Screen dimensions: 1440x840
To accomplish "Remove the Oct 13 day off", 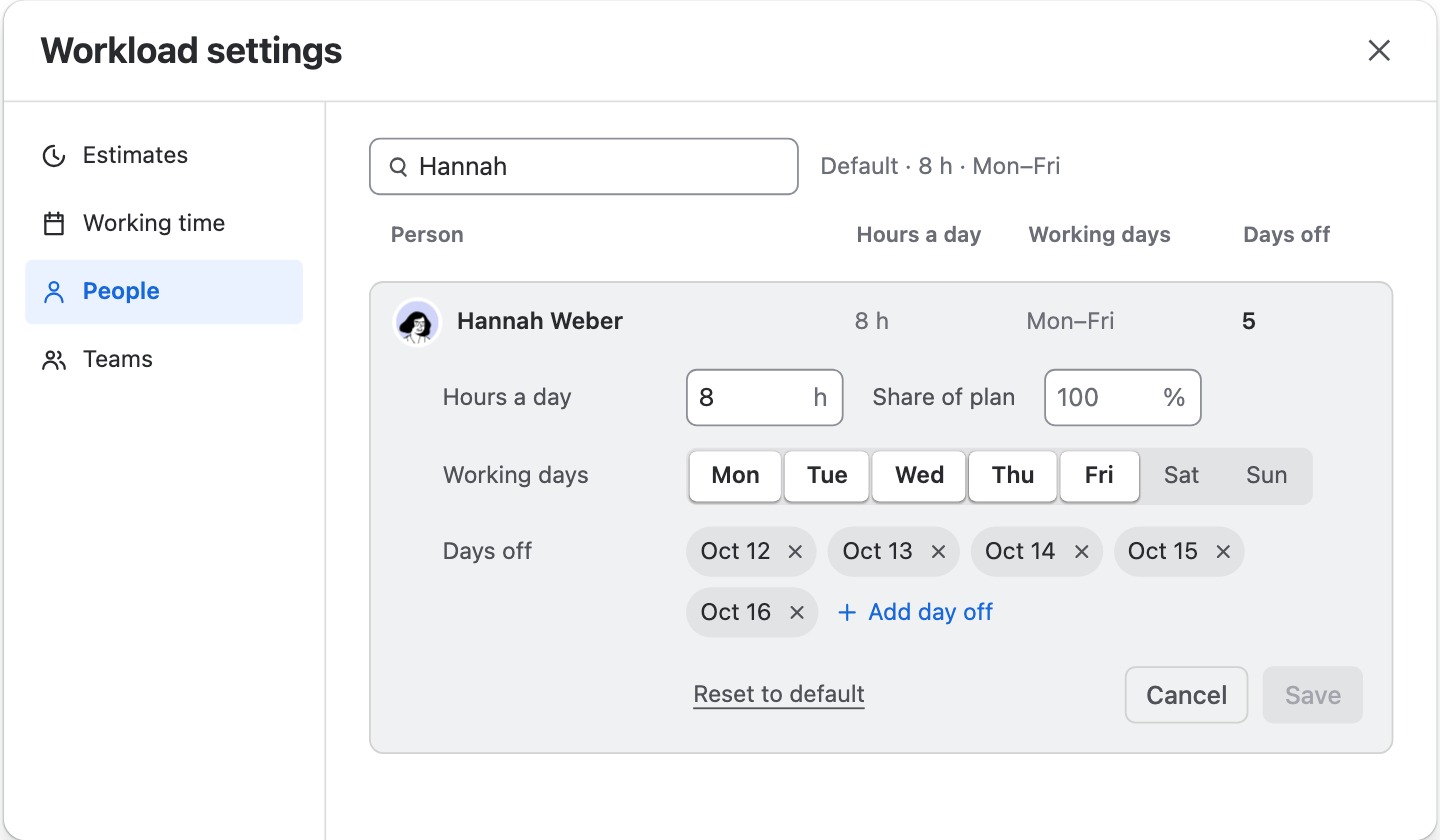I will click(x=938, y=552).
